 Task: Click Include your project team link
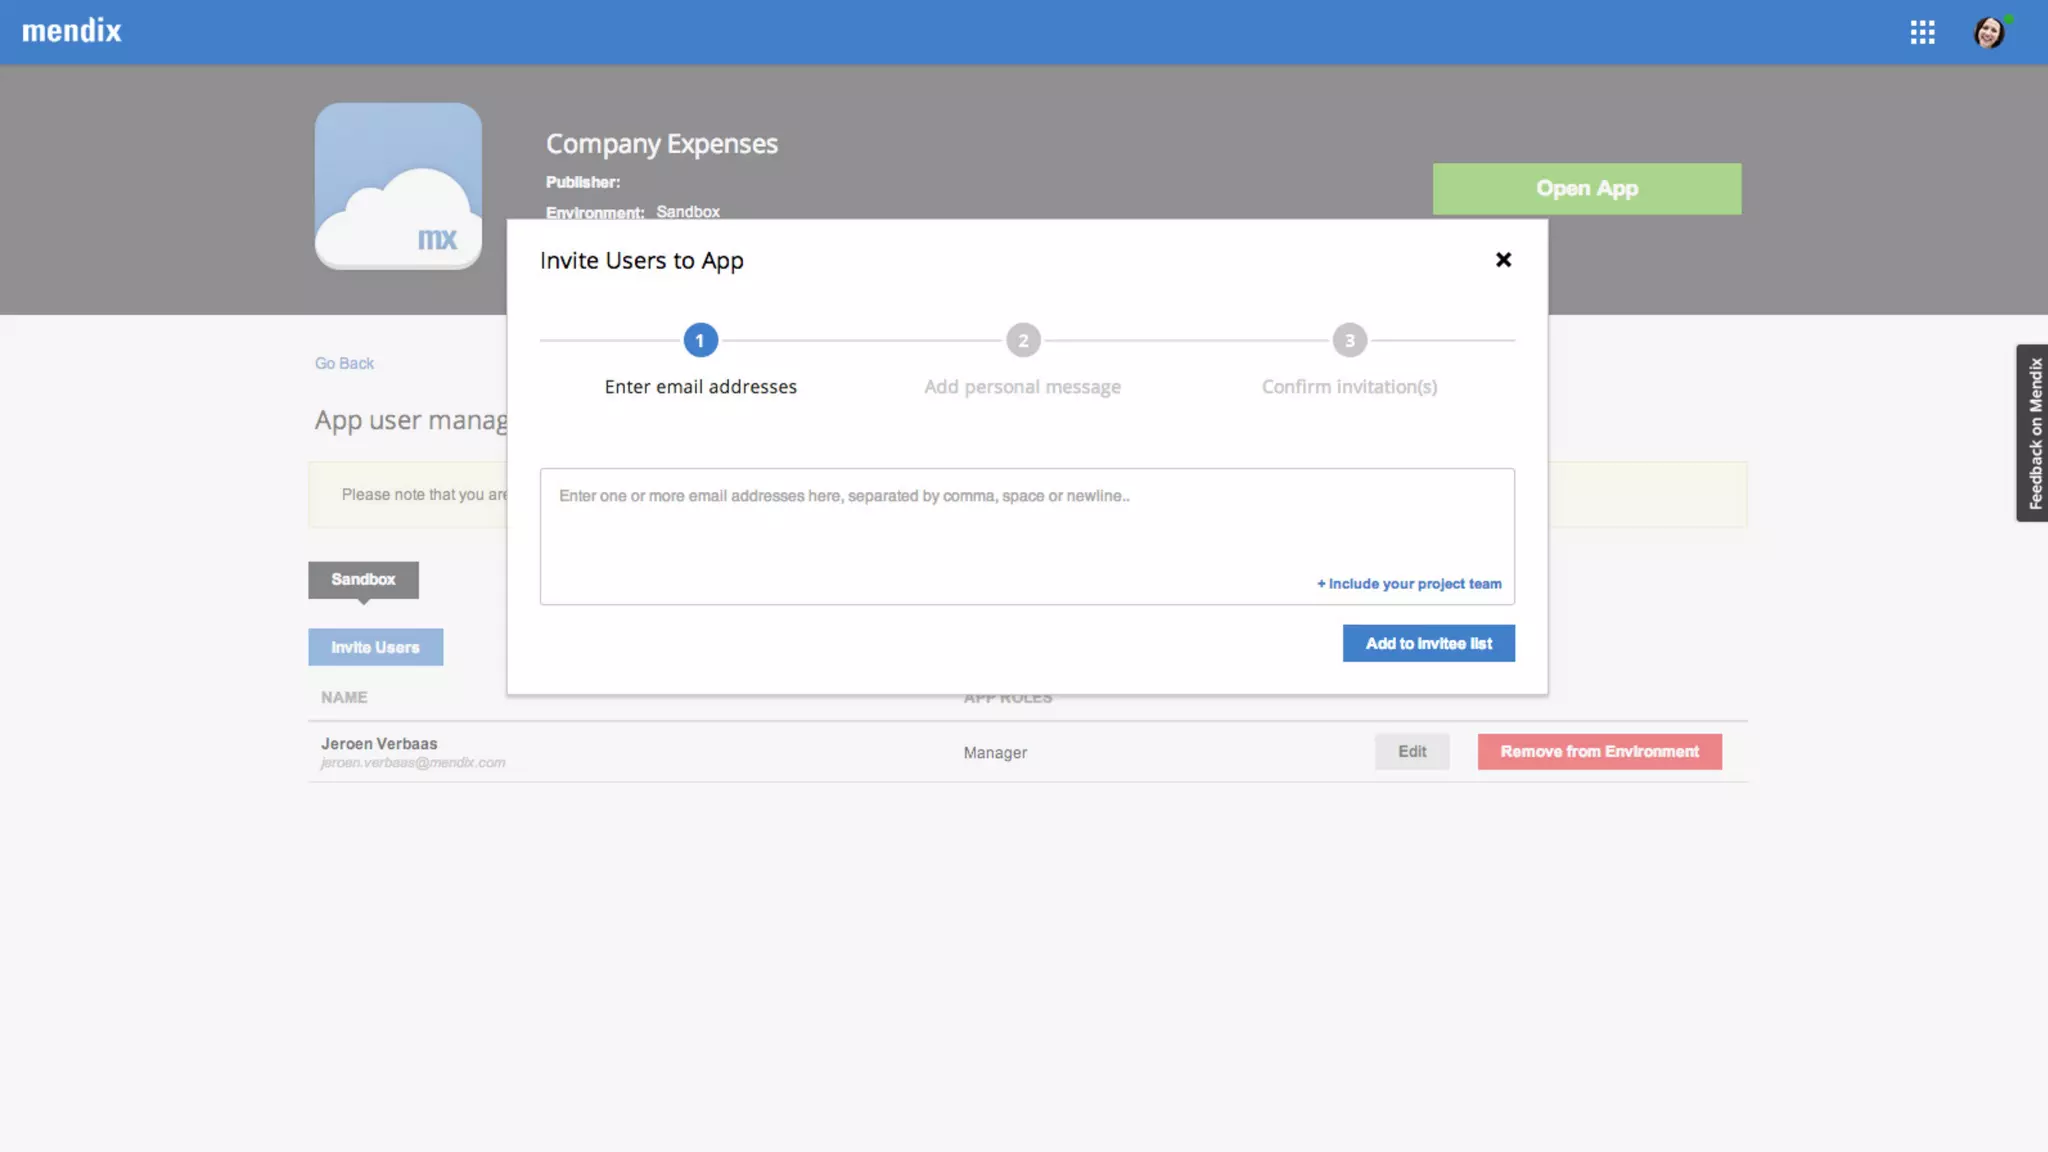(x=1409, y=584)
